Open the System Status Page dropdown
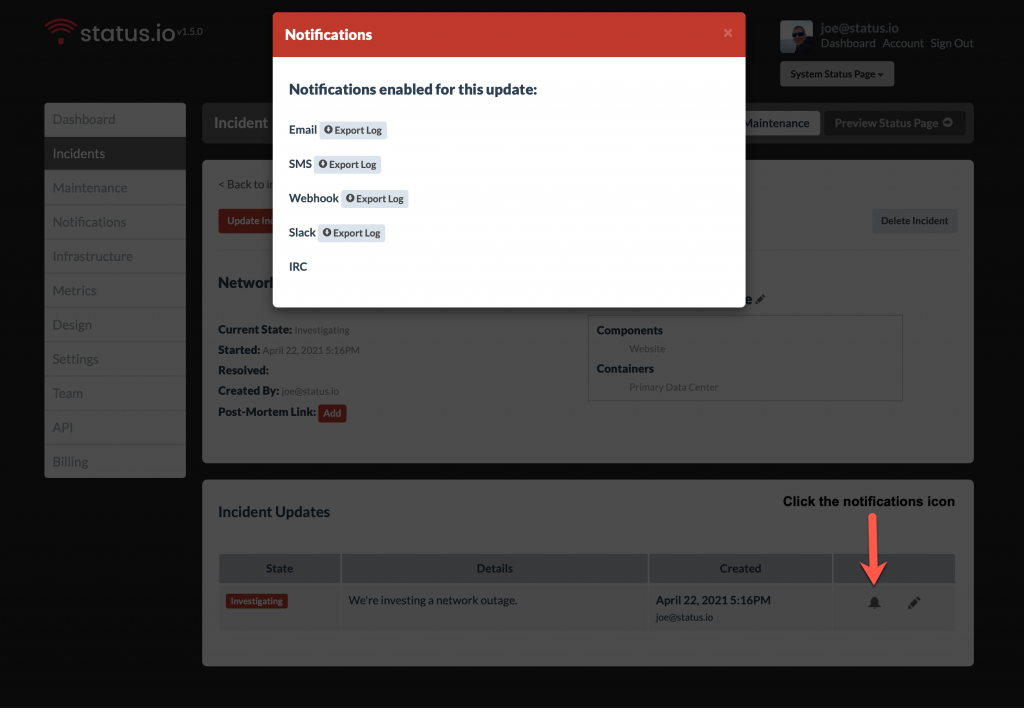The width and height of the screenshot is (1024, 721). (x=836, y=73)
